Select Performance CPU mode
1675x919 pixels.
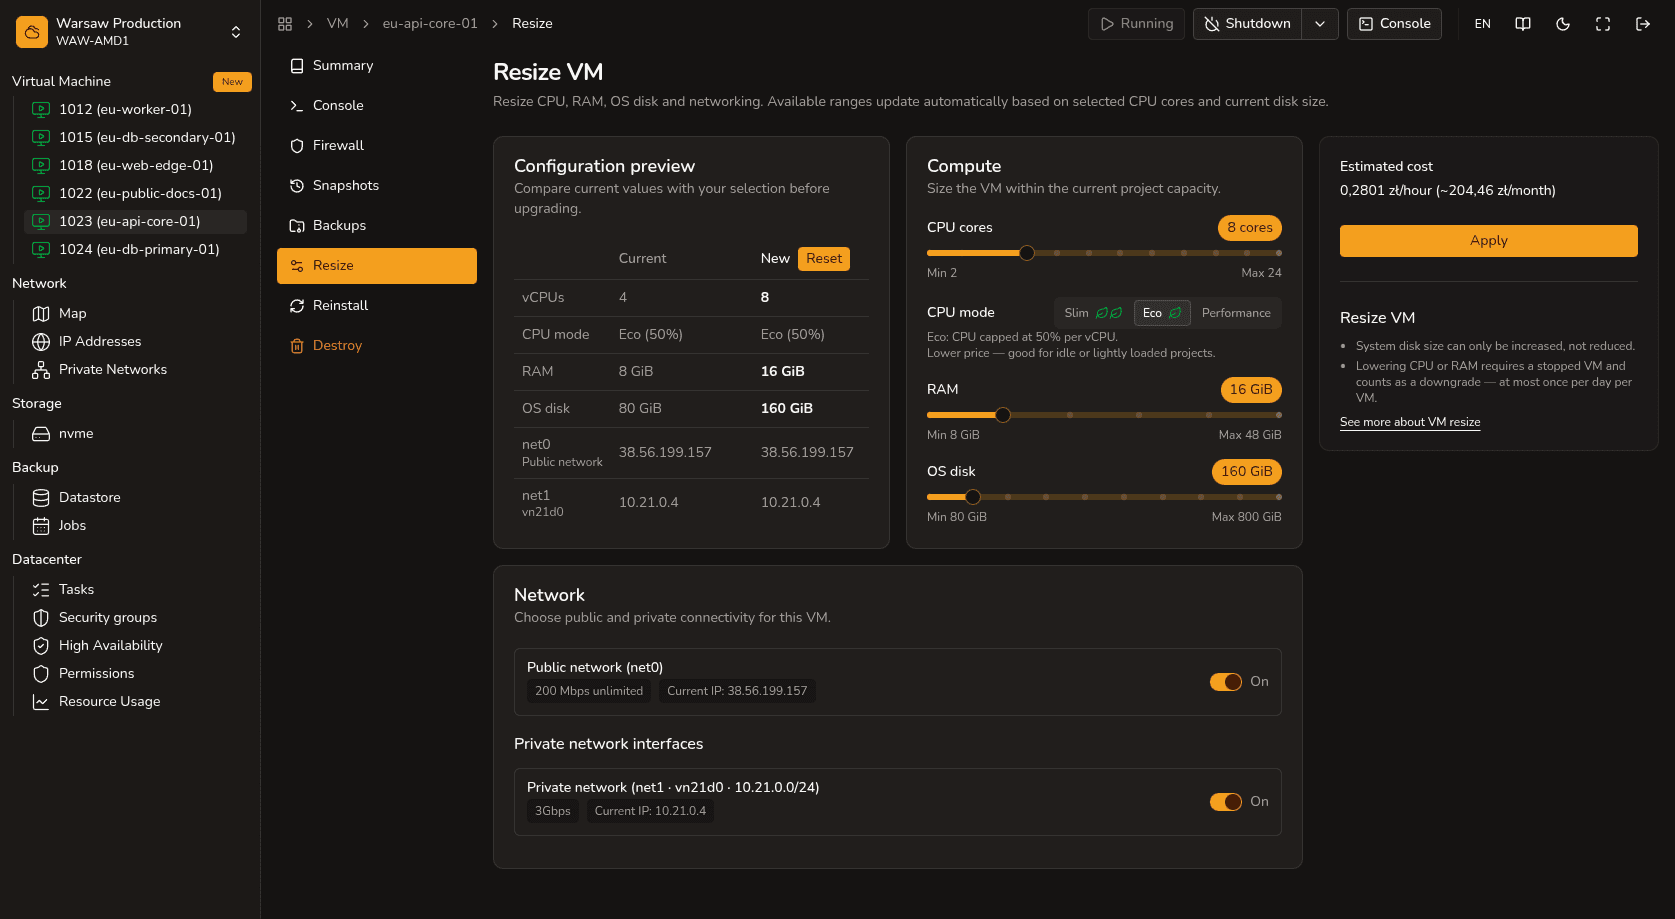pos(1236,313)
